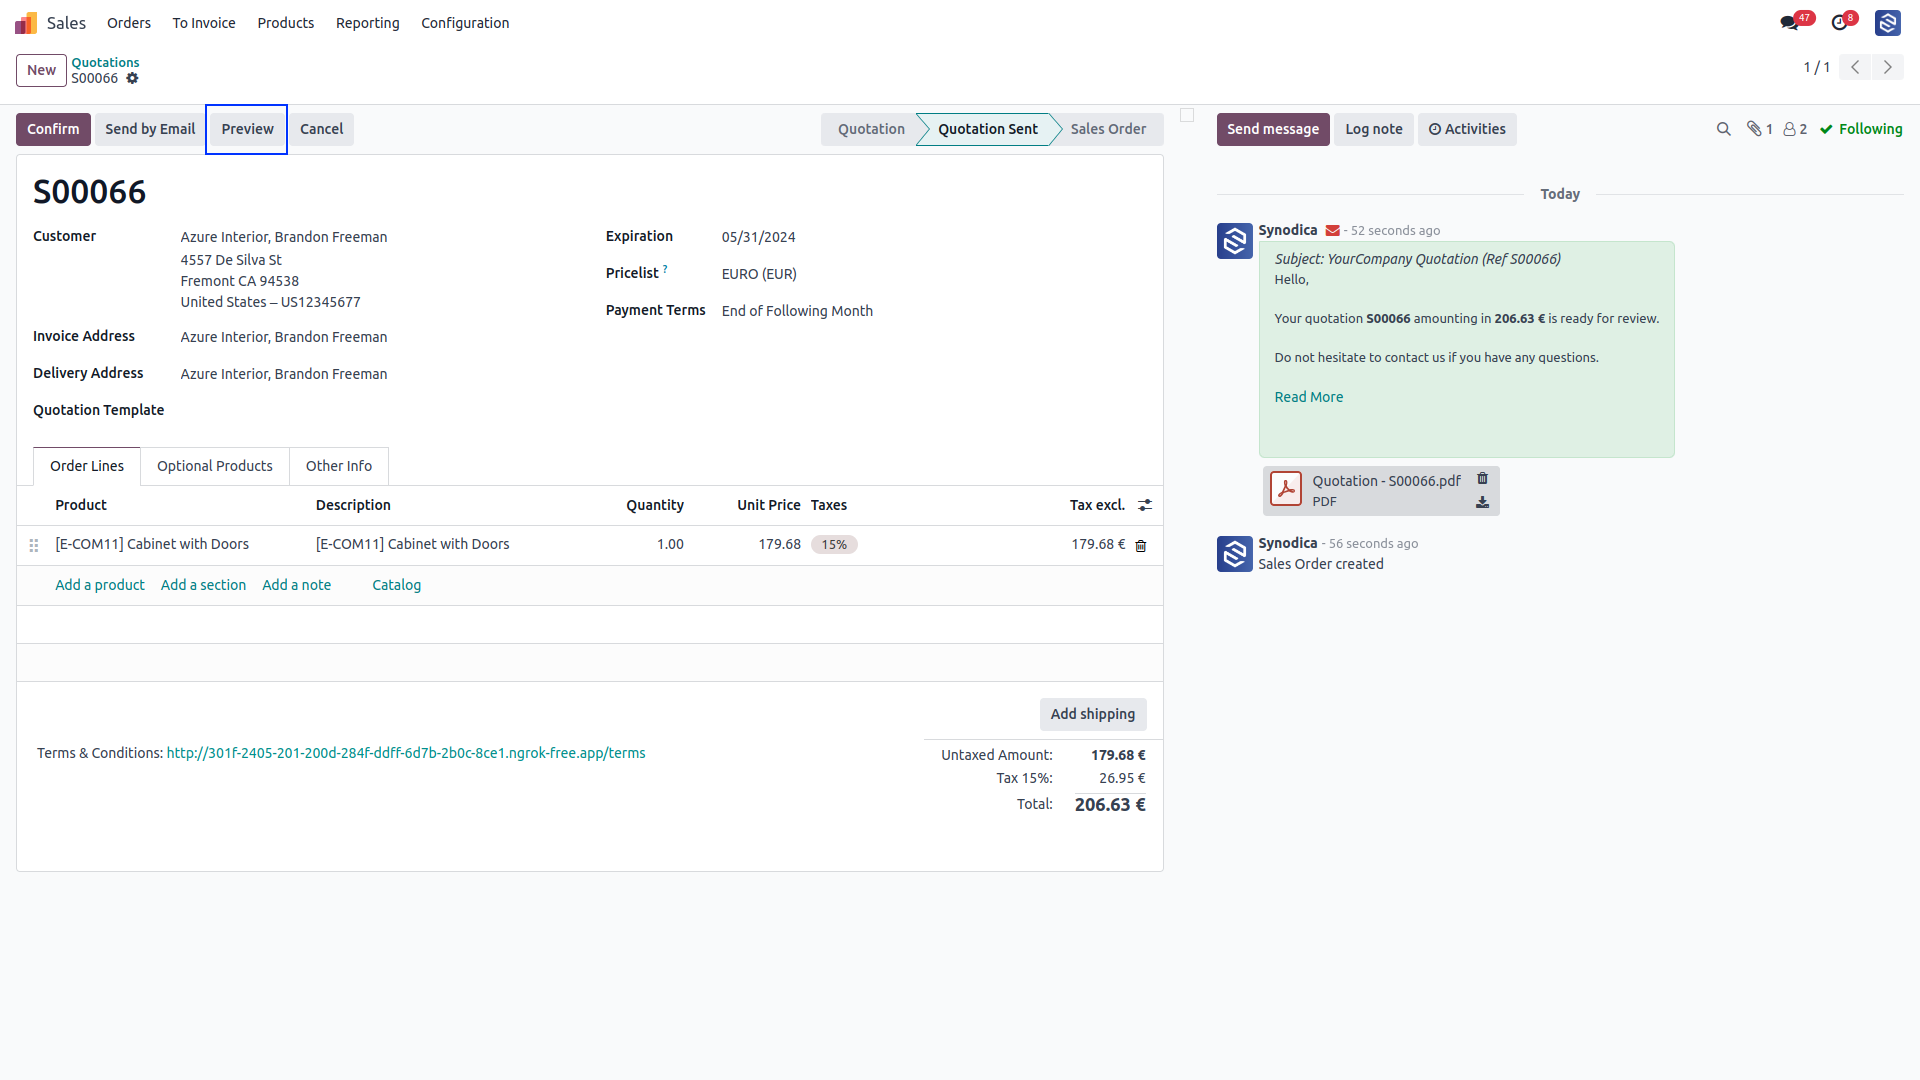Open the Pricelist EURO (EUR) field
The image size is (1920, 1080).
pos(759,274)
